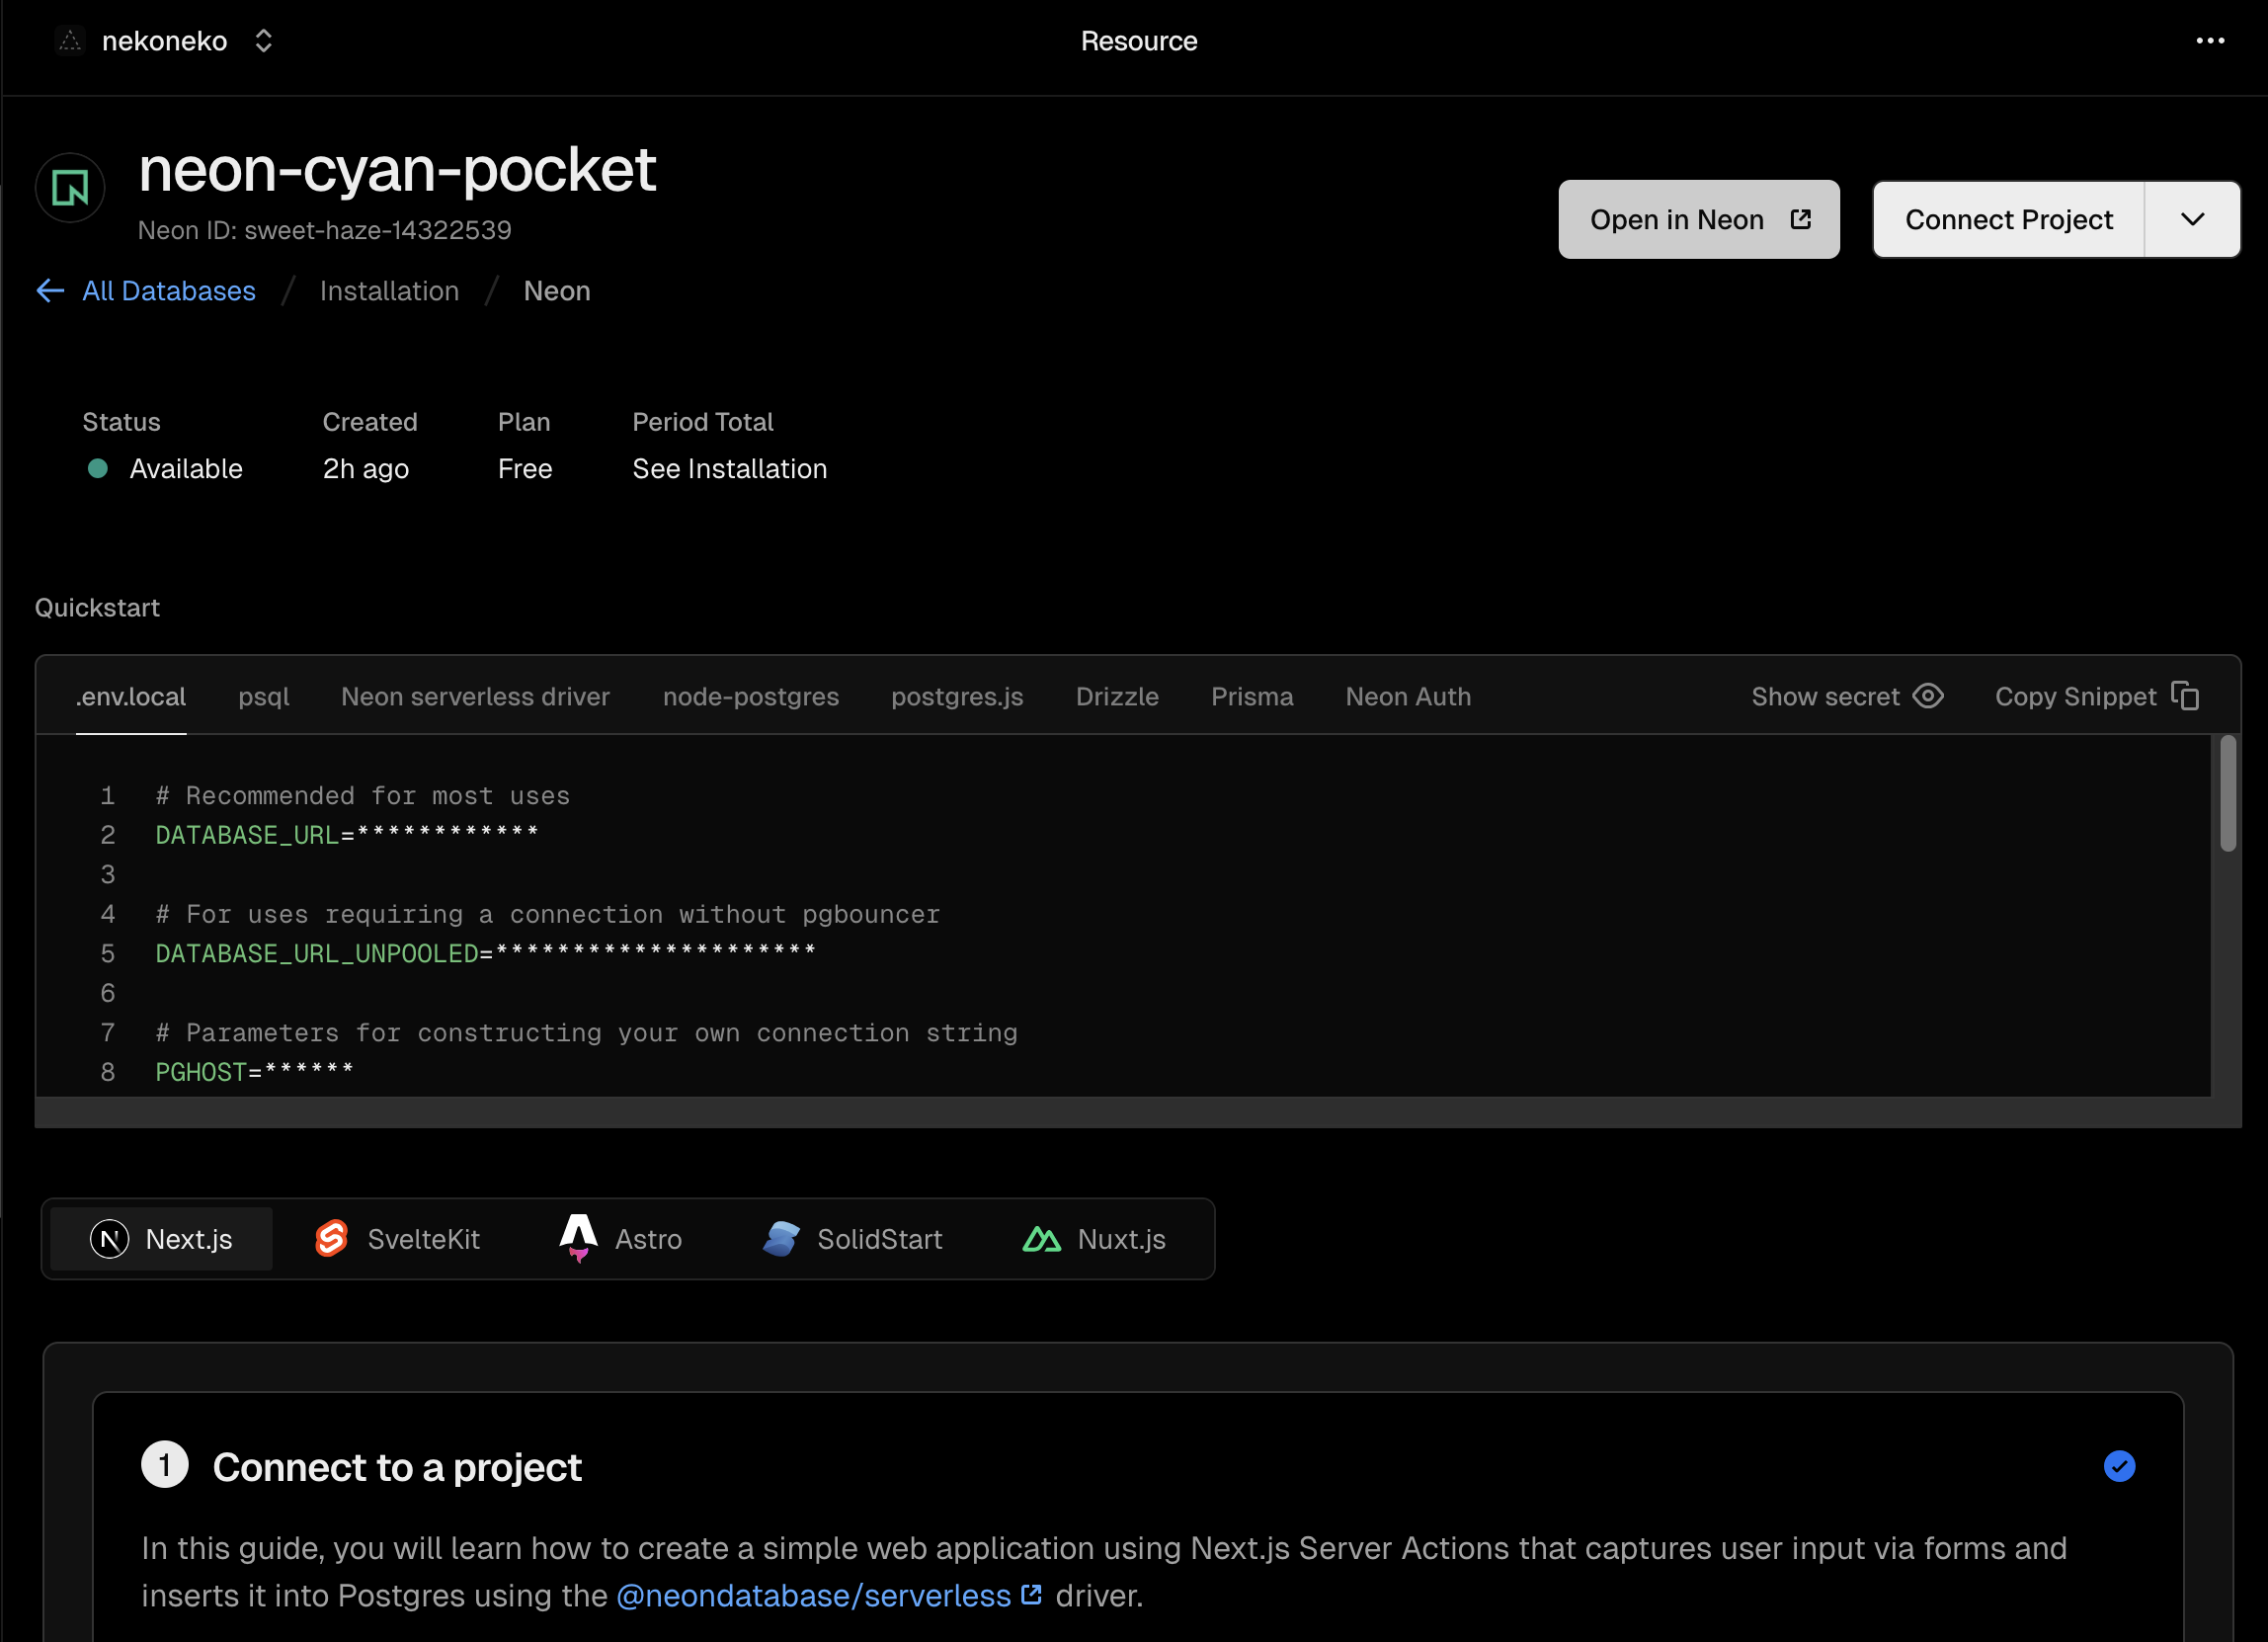Go back to All Databases
This screenshot has height=1642, width=2268.
pos(146,291)
